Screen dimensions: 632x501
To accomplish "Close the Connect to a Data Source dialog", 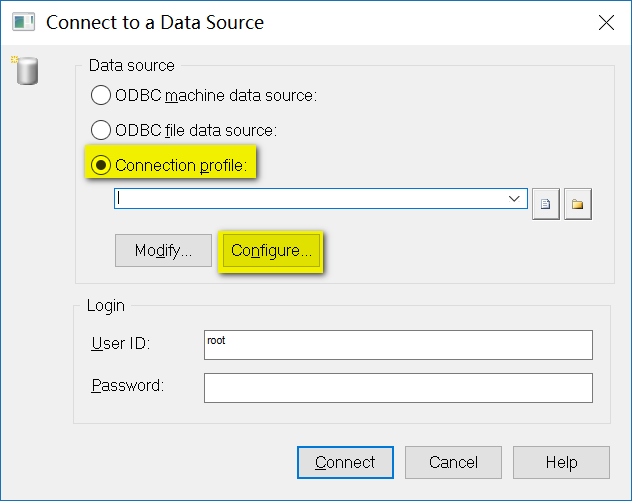I will [606, 21].
